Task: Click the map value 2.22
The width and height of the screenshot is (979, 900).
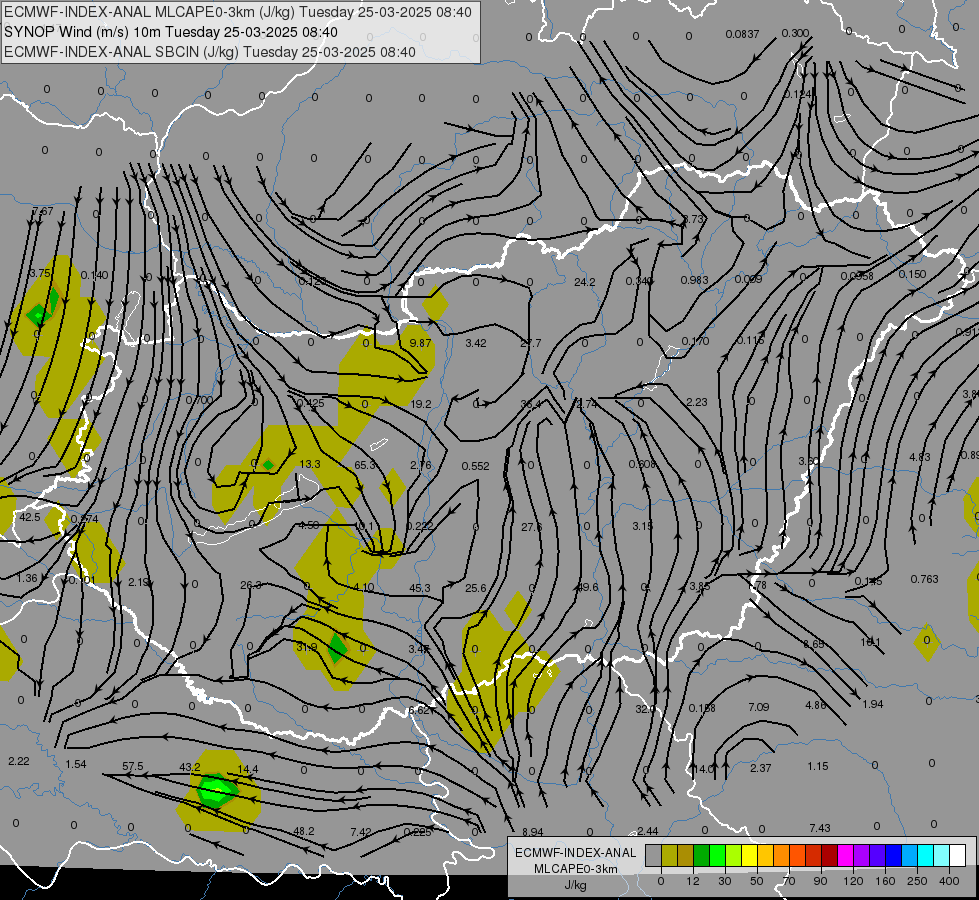Action: click(x=19, y=761)
